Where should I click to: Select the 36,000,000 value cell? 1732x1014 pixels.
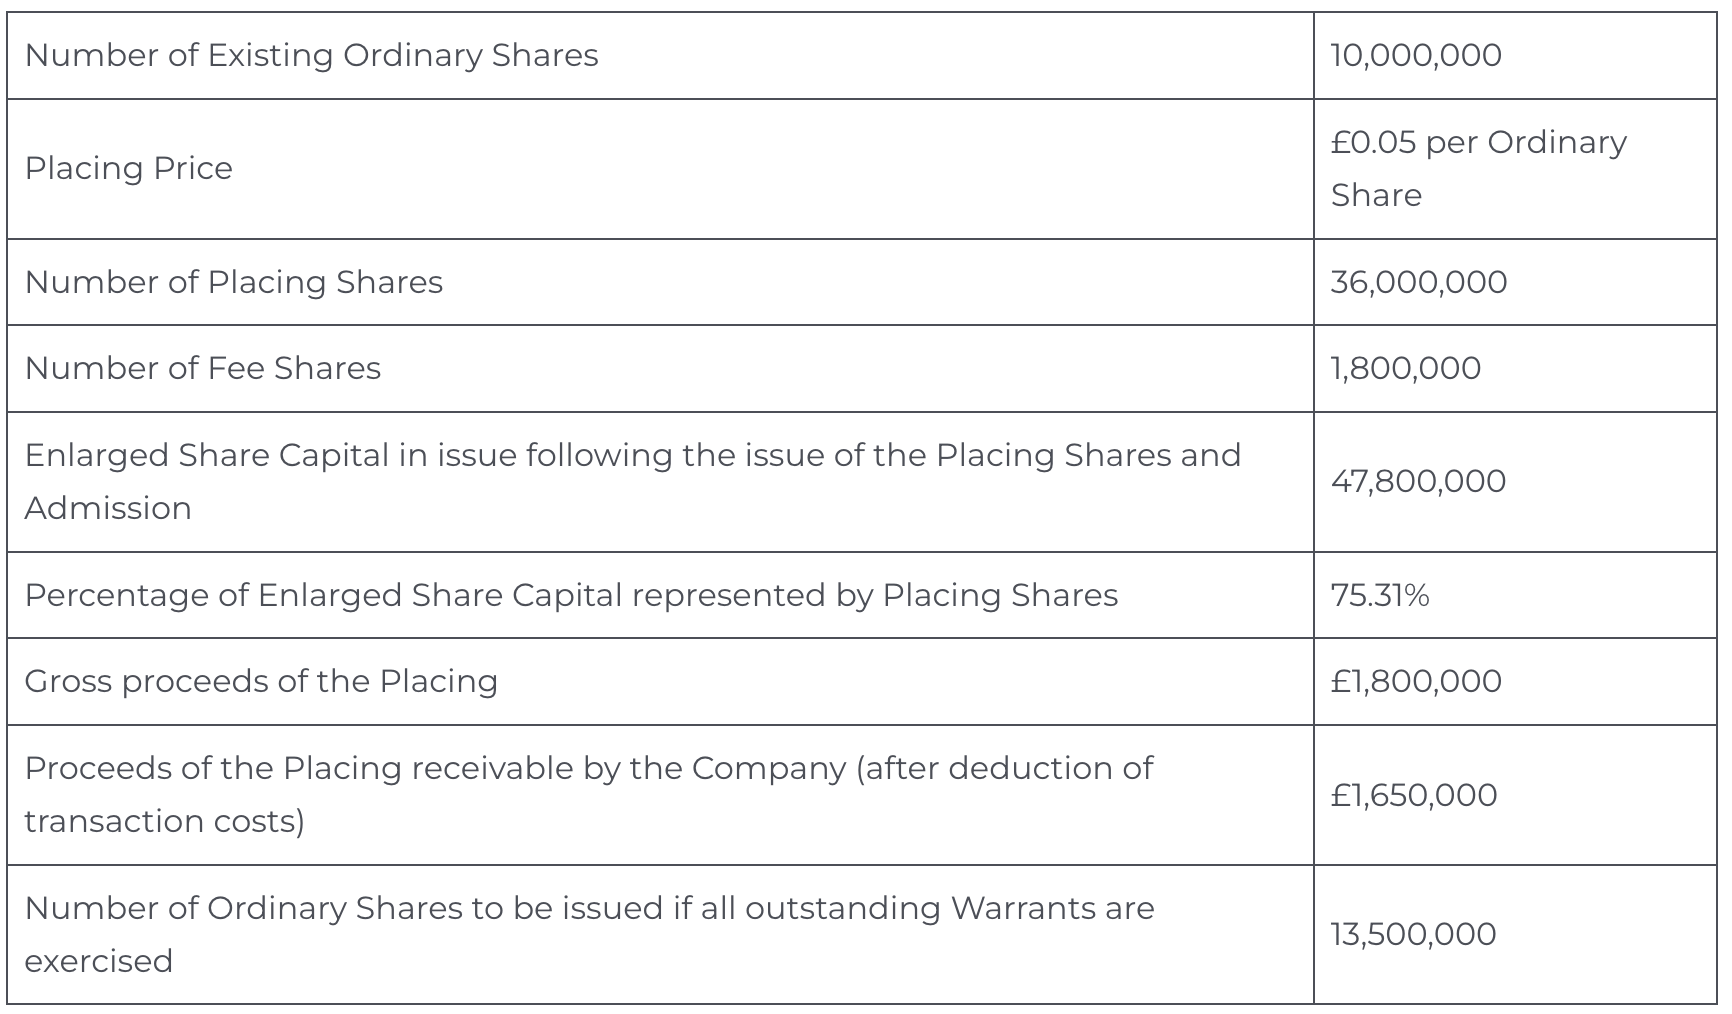tap(1418, 282)
